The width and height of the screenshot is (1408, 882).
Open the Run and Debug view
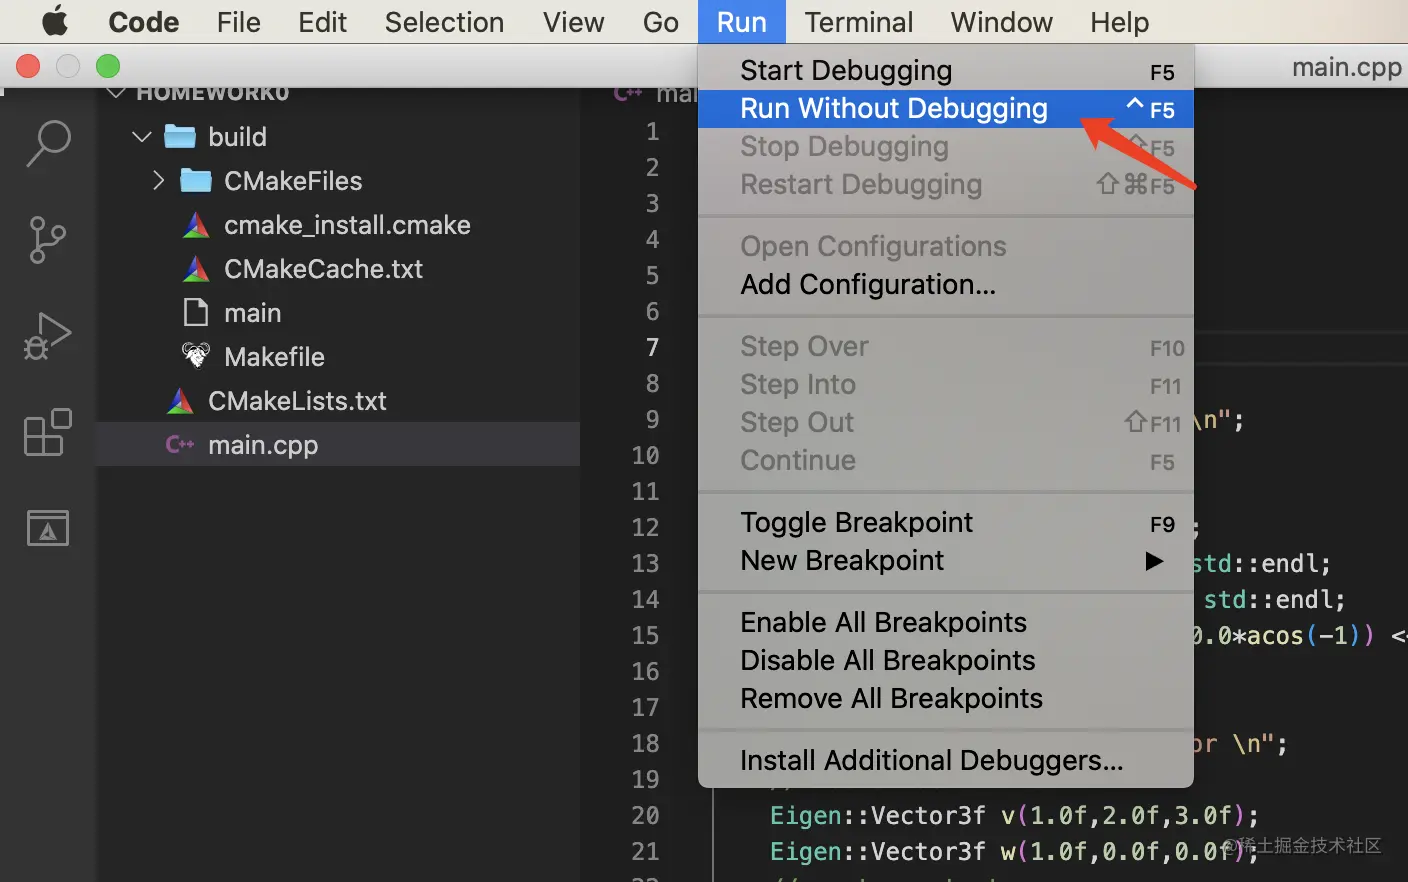47,336
